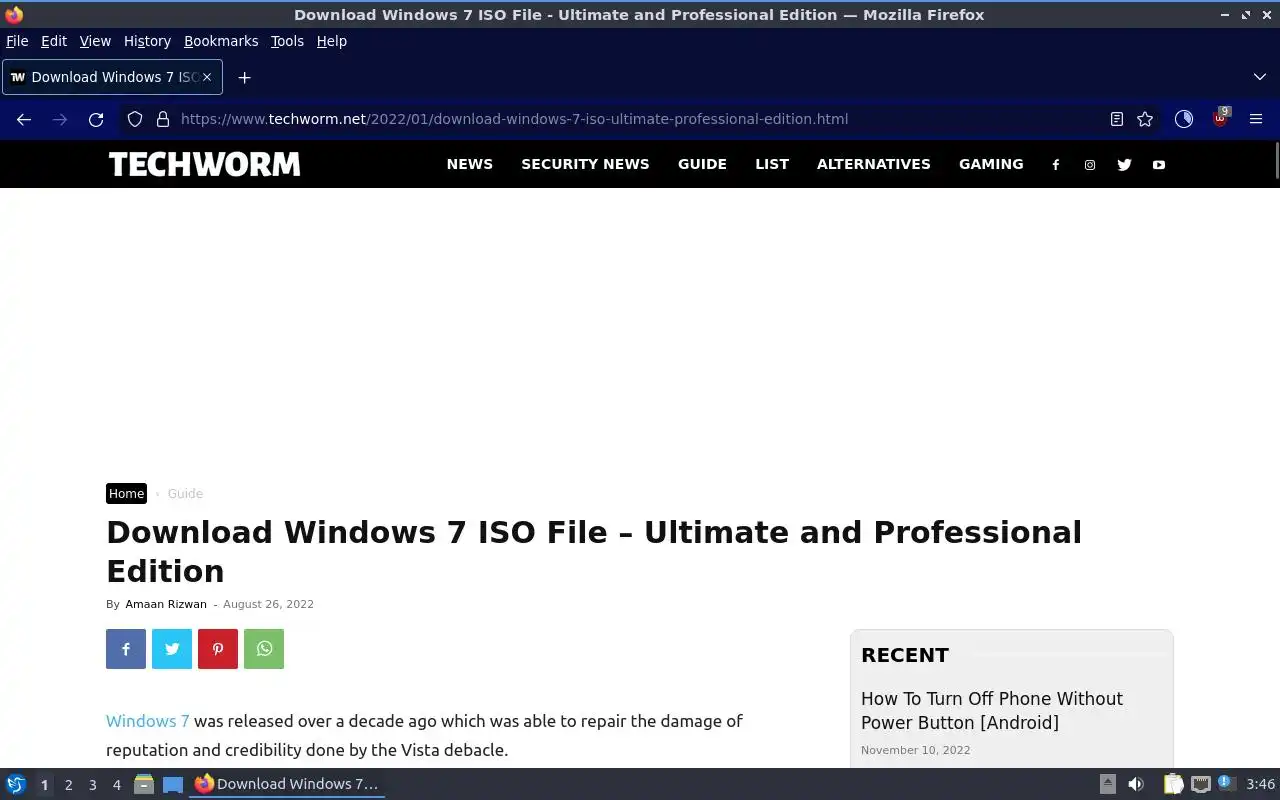Screen dimensions: 1280x800
Task: Go back to the previous page
Action: [x=24, y=119]
